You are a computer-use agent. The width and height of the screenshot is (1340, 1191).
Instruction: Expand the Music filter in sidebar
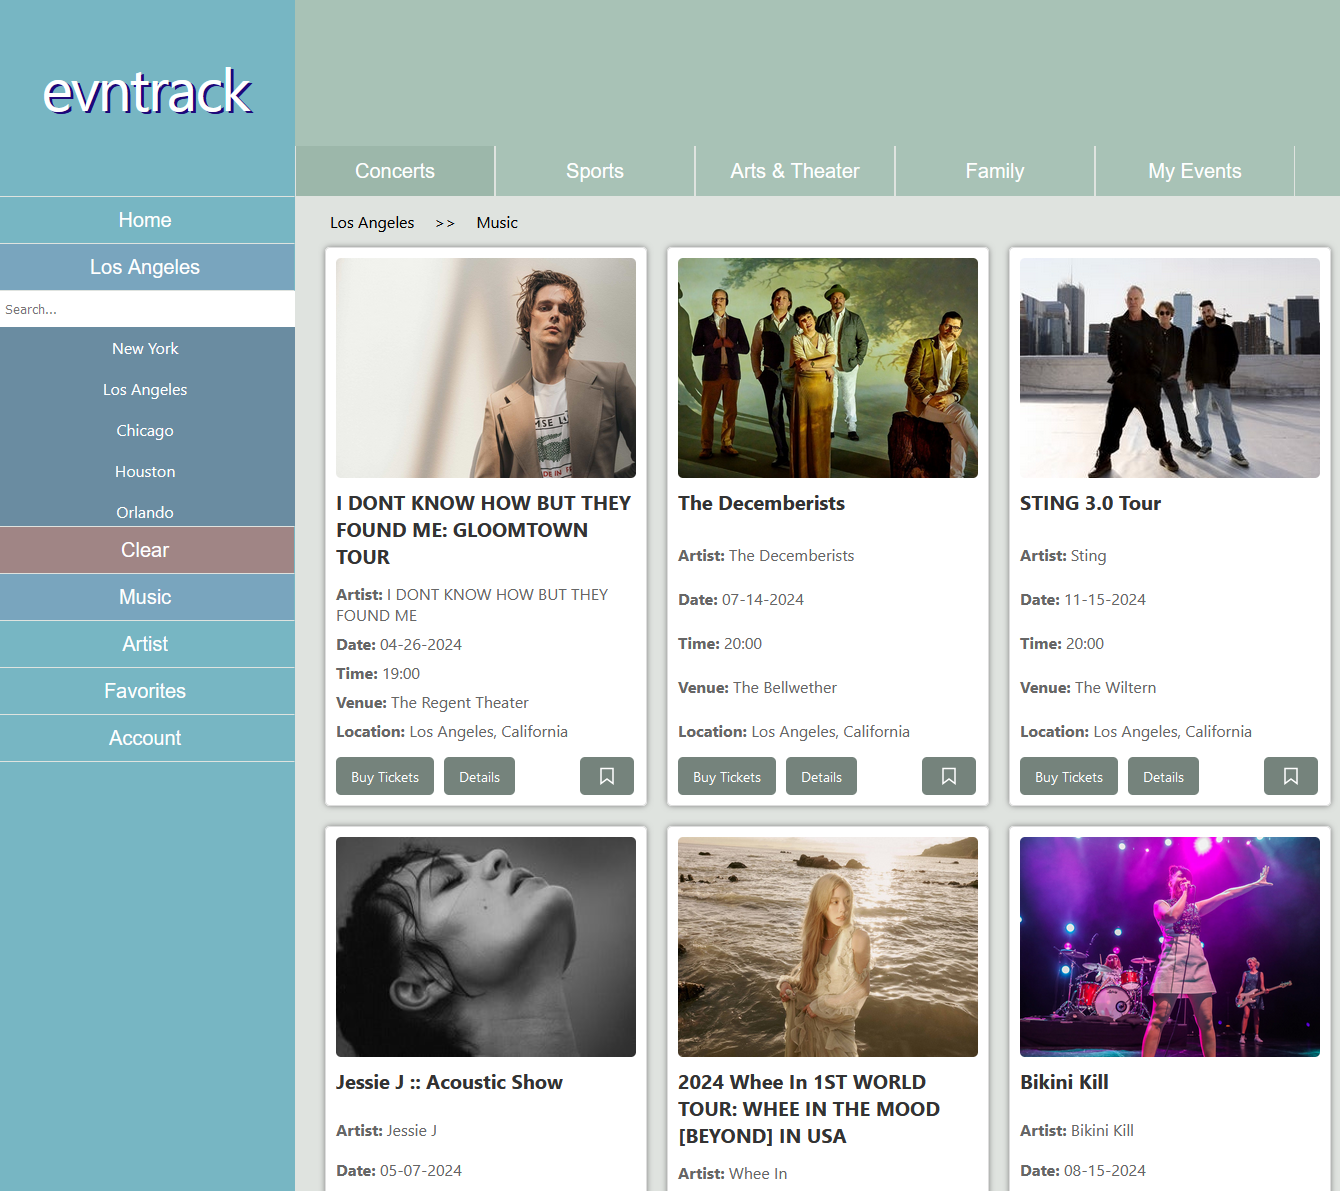pos(147,597)
